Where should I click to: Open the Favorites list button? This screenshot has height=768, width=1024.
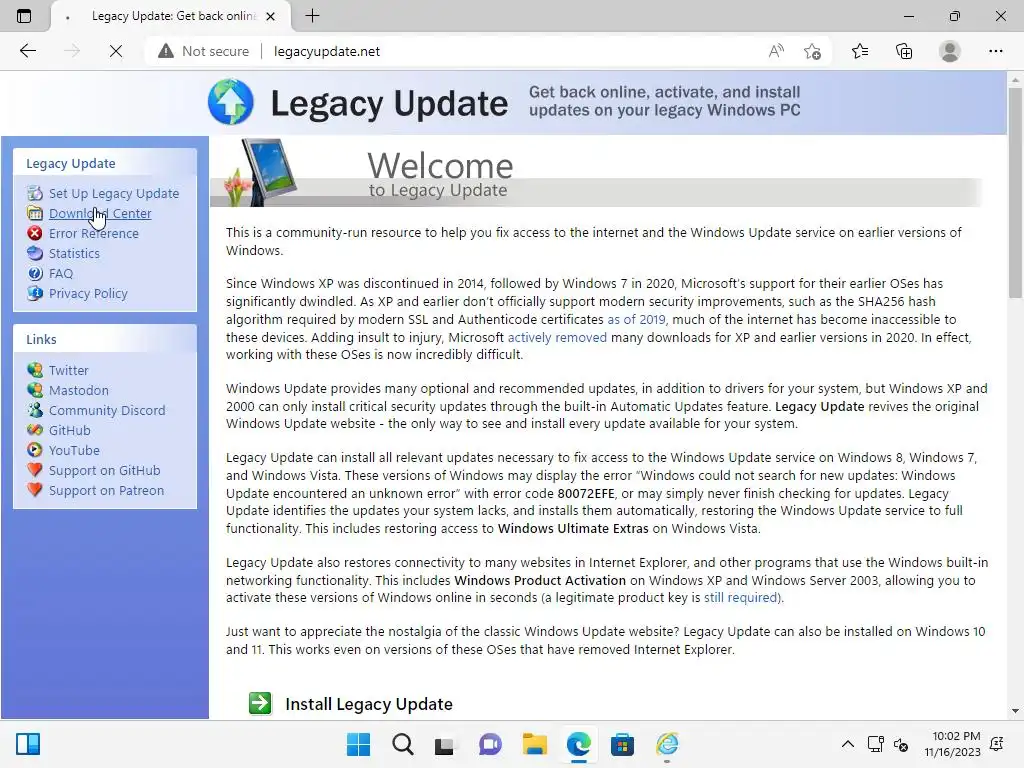click(x=860, y=51)
